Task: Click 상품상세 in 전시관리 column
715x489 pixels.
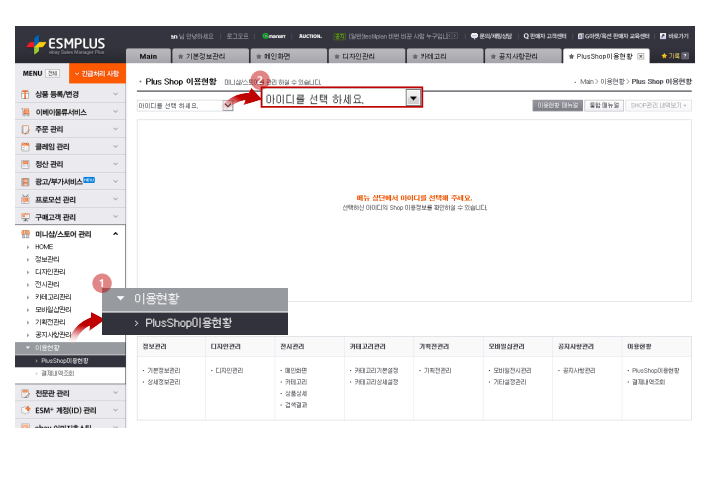Action: 296,393
